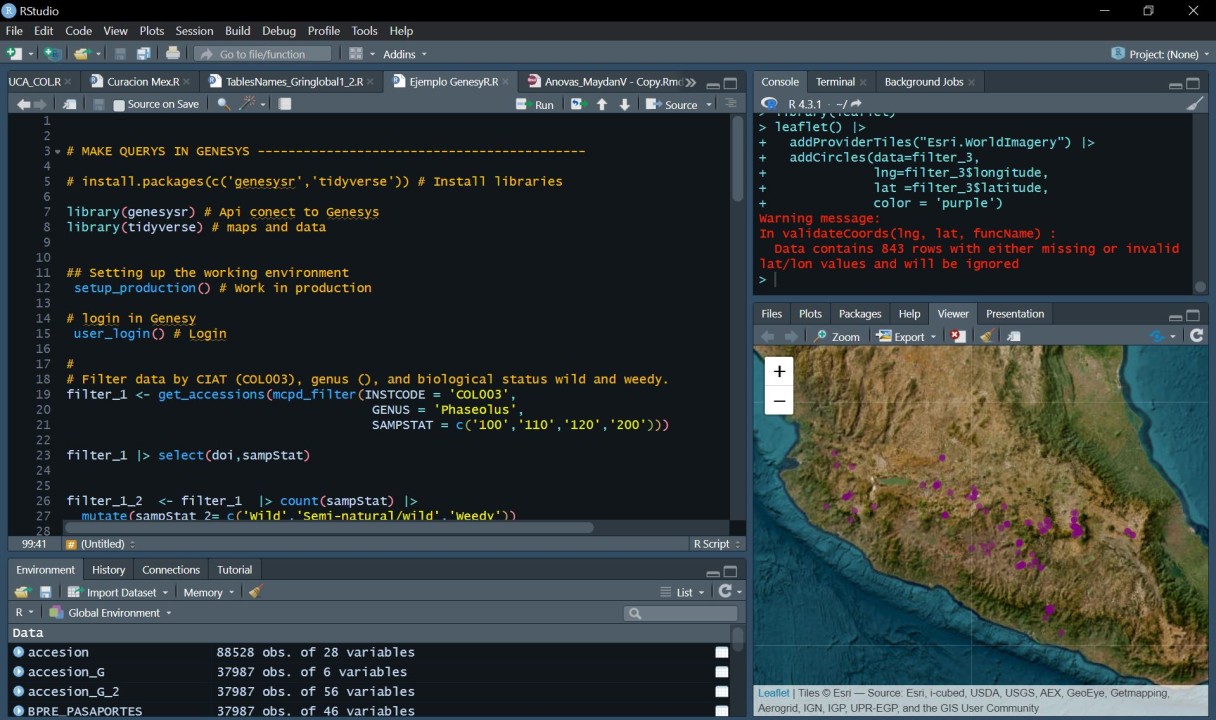
Task: Clear environment objects with broom icon
Action: coord(255,592)
